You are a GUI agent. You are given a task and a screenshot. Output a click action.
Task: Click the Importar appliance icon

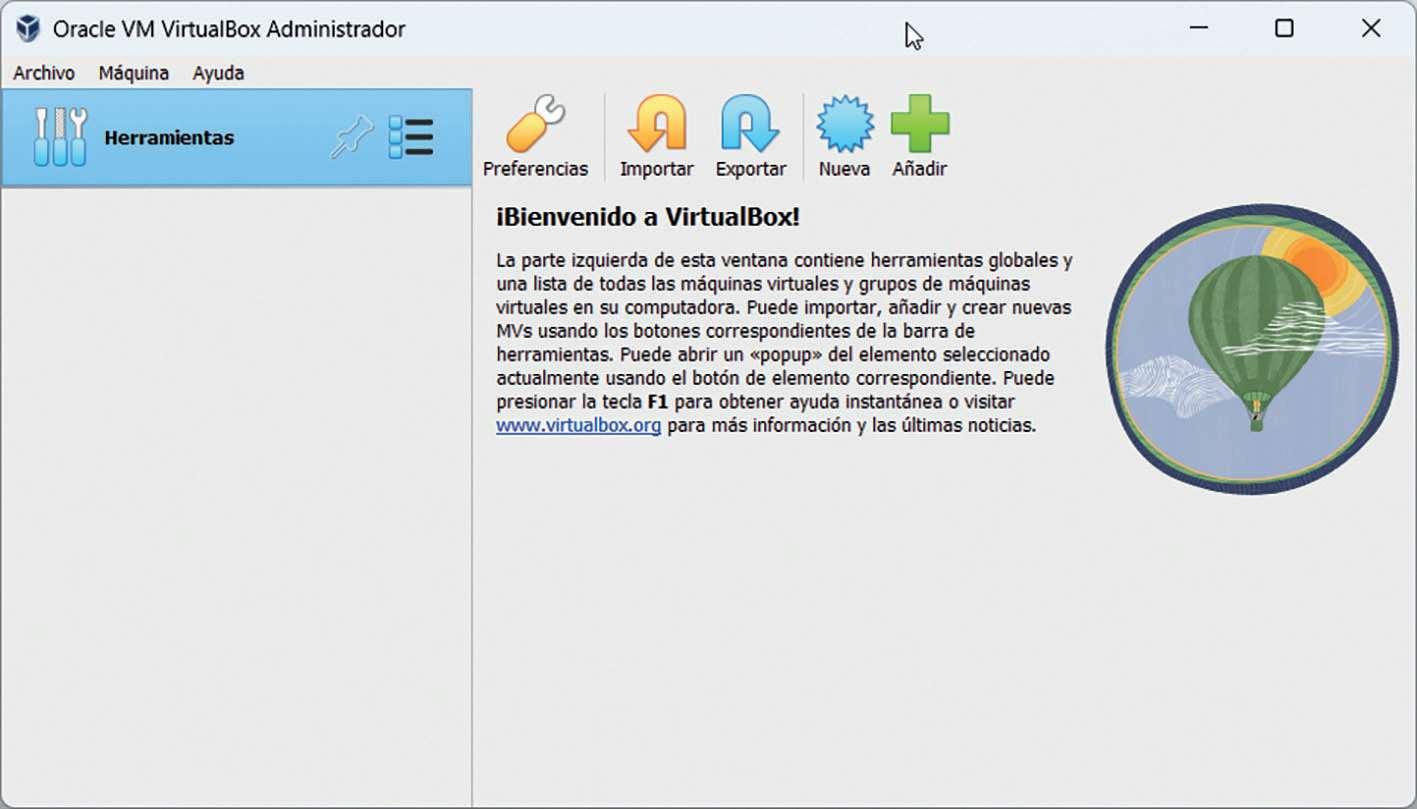(x=656, y=137)
